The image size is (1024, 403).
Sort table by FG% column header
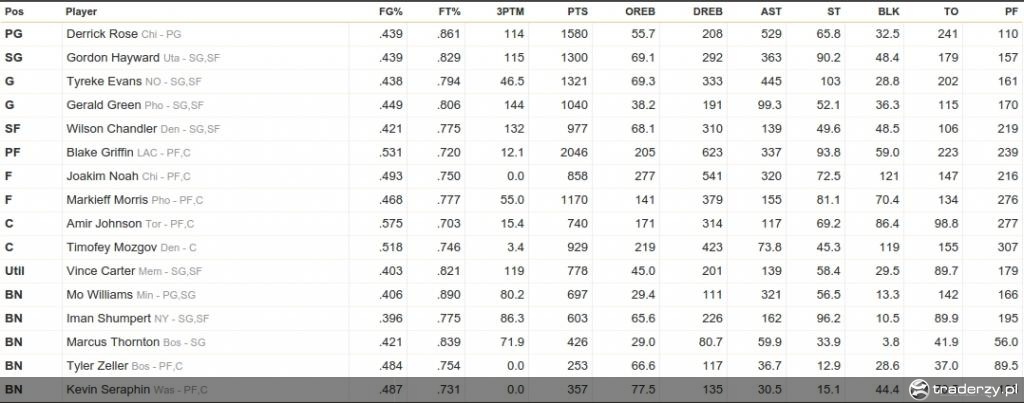391,12
